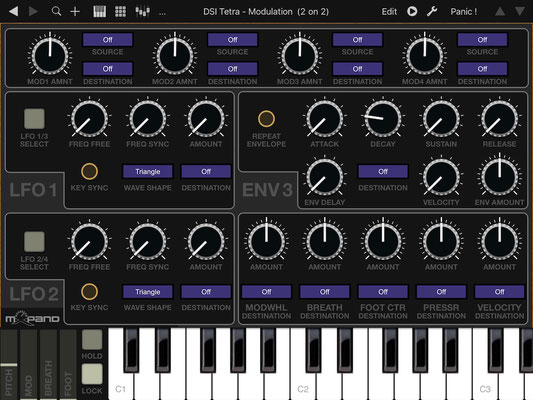The width and height of the screenshot is (533, 400).
Task: Open the Velocity Destination dropdown
Action: [x=499, y=292]
